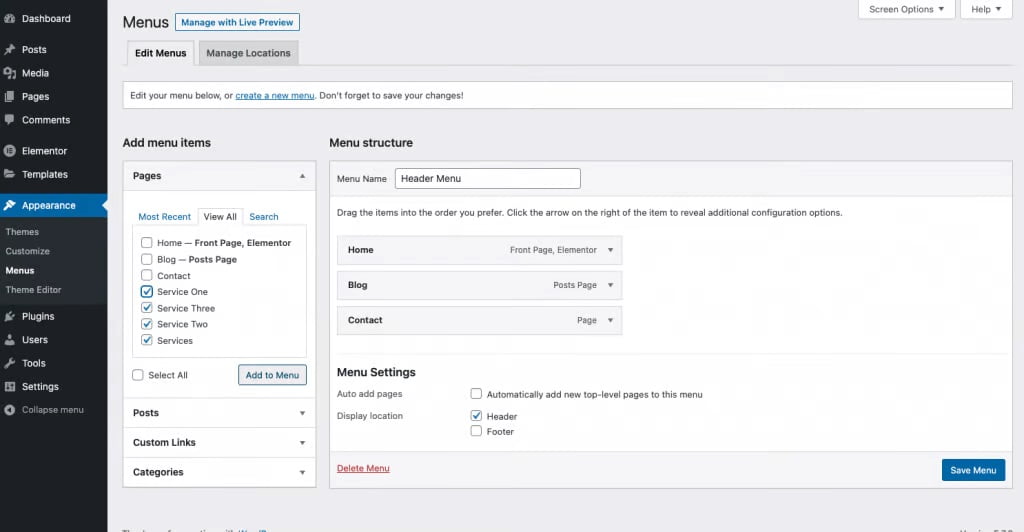Open the Screen Options dropdown

click(906, 9)
